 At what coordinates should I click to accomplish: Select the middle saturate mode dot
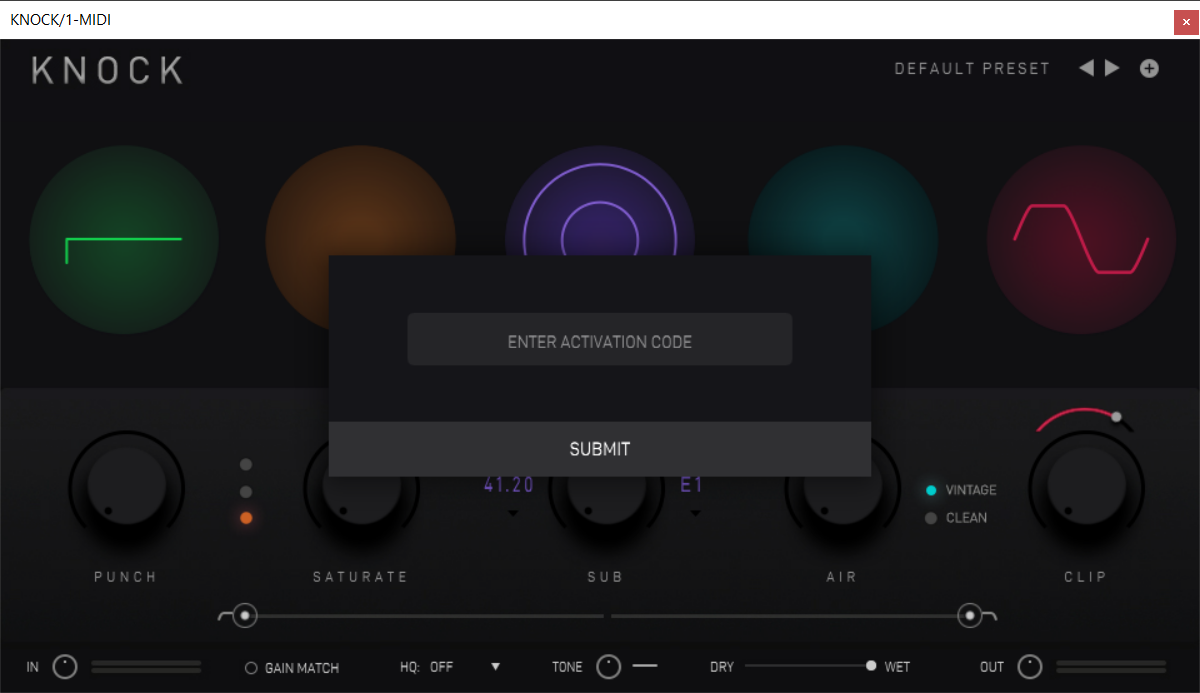pos(246,492)
